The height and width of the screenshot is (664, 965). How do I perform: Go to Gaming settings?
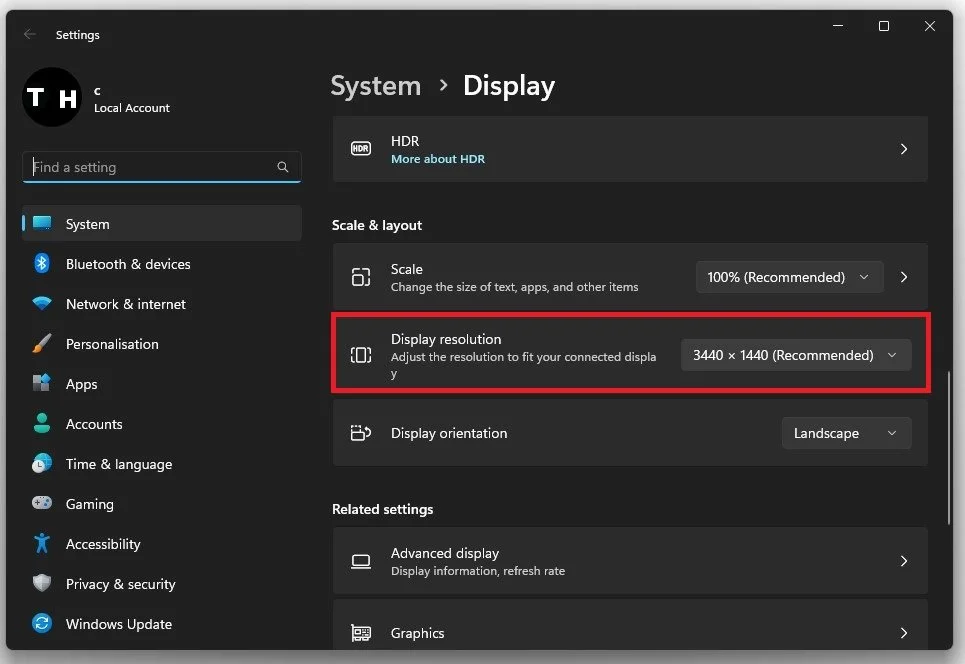tap(162, 503)
